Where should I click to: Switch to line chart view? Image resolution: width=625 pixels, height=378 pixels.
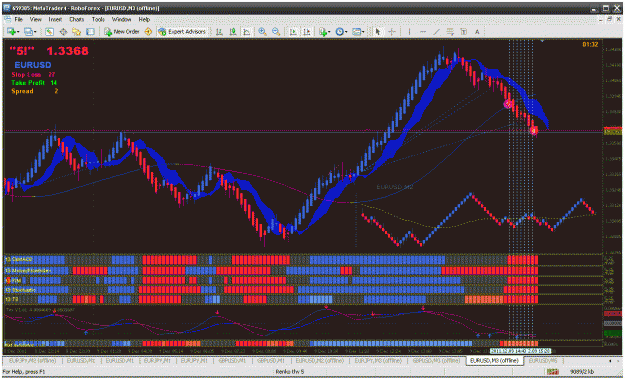247,32
